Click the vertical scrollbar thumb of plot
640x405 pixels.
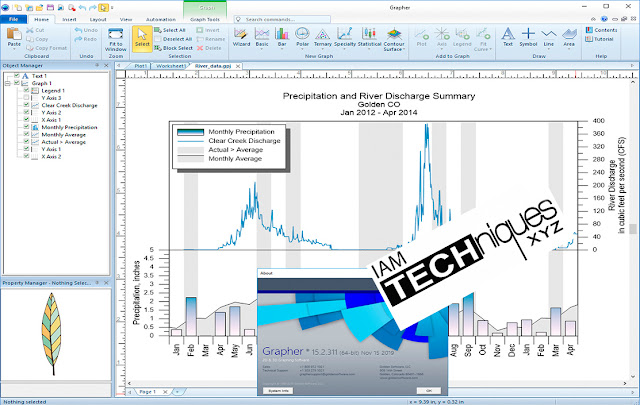tap(633, 229)
